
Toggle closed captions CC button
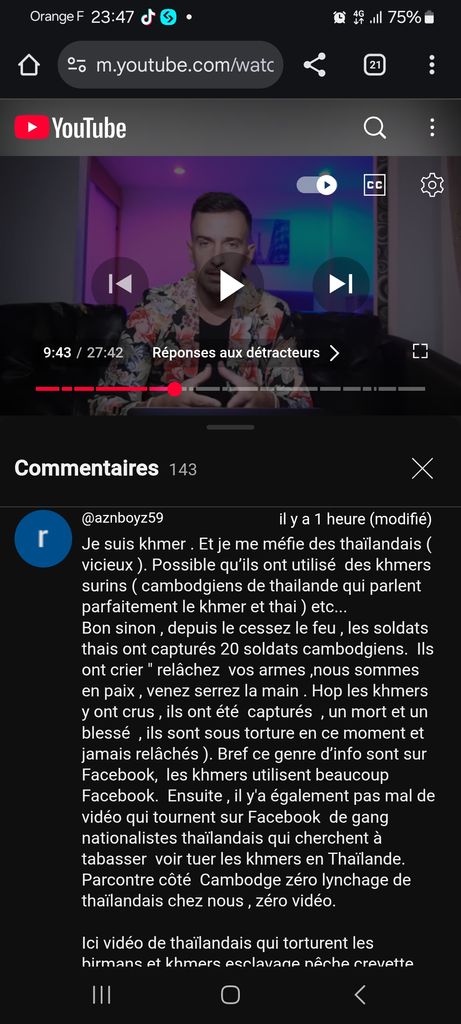(375, 185)
